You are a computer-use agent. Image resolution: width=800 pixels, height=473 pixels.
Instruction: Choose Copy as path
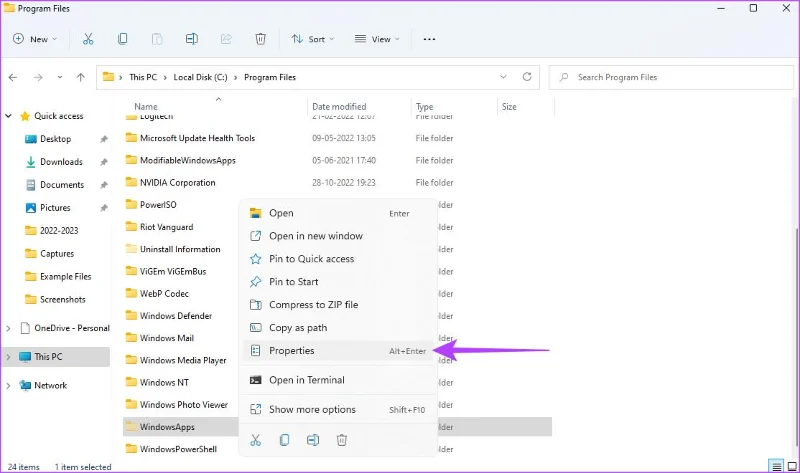pyautogui.click(x=338, y=328)
